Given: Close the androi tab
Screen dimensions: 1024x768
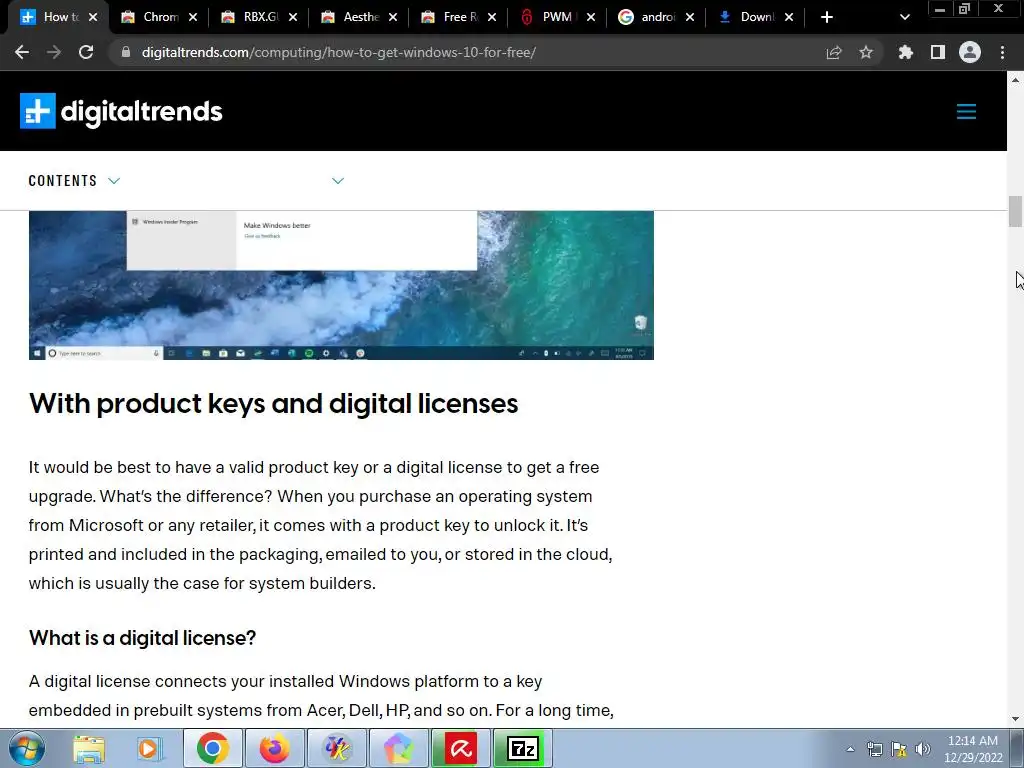Looking at the screenshot, I should point(690,17).
